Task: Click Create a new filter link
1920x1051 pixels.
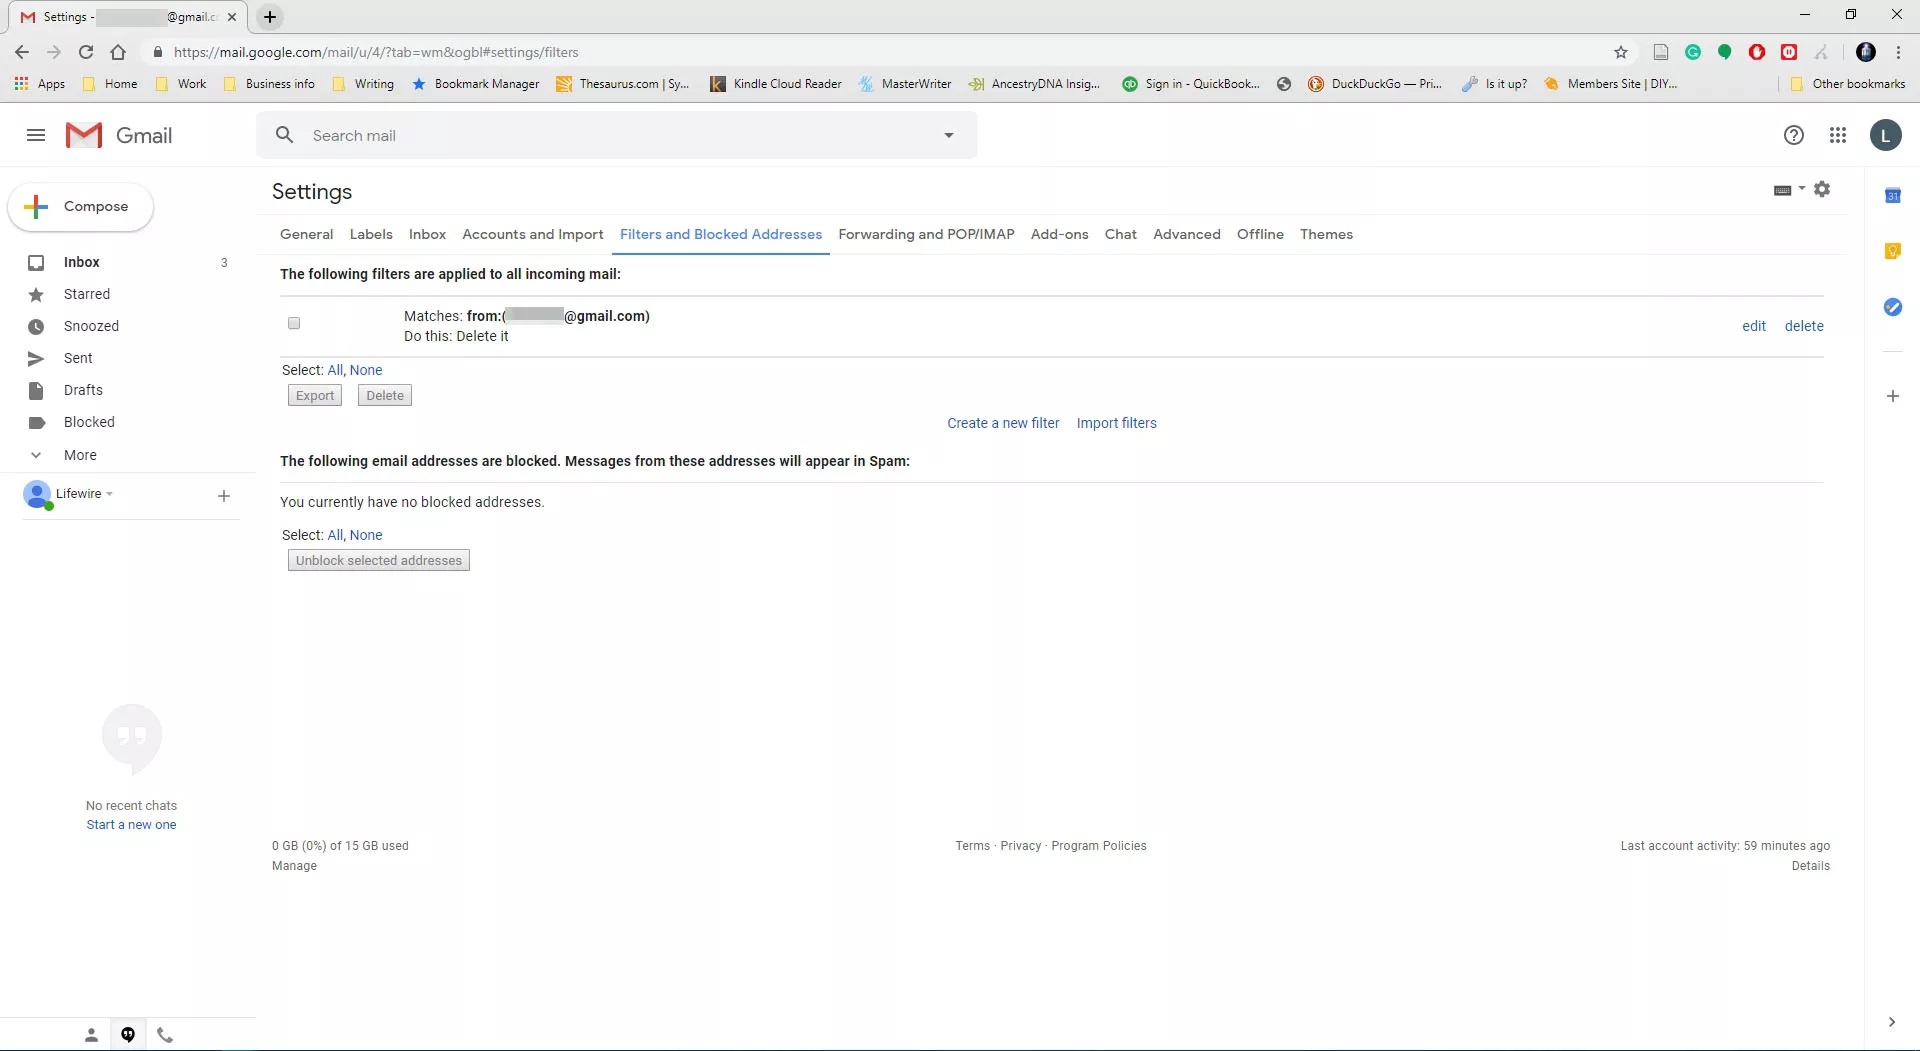Action: tap(1003, 423)
